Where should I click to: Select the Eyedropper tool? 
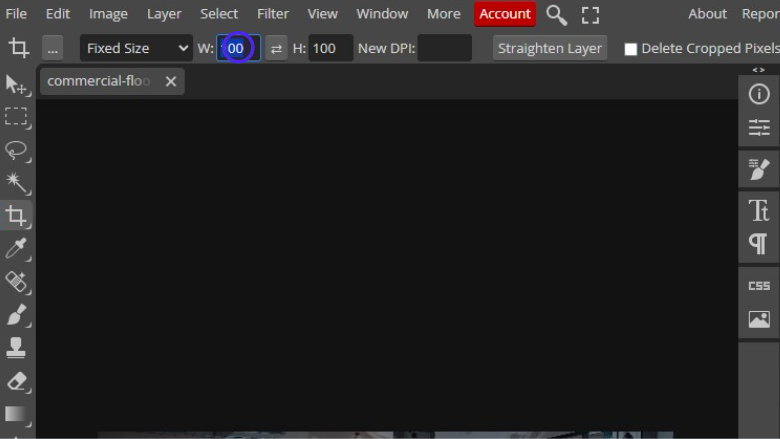click(16, 248)
